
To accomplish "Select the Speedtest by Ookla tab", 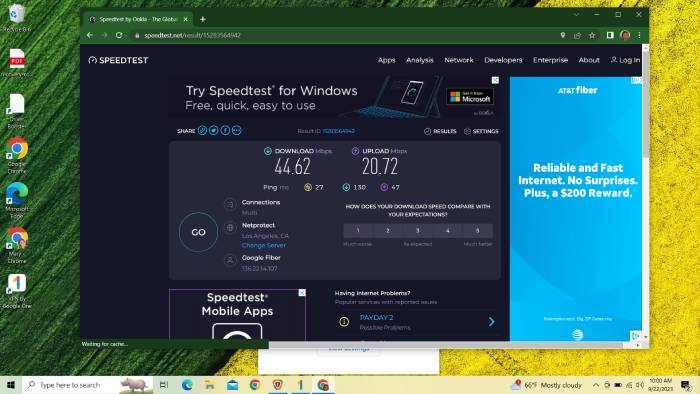I will 138,19.
